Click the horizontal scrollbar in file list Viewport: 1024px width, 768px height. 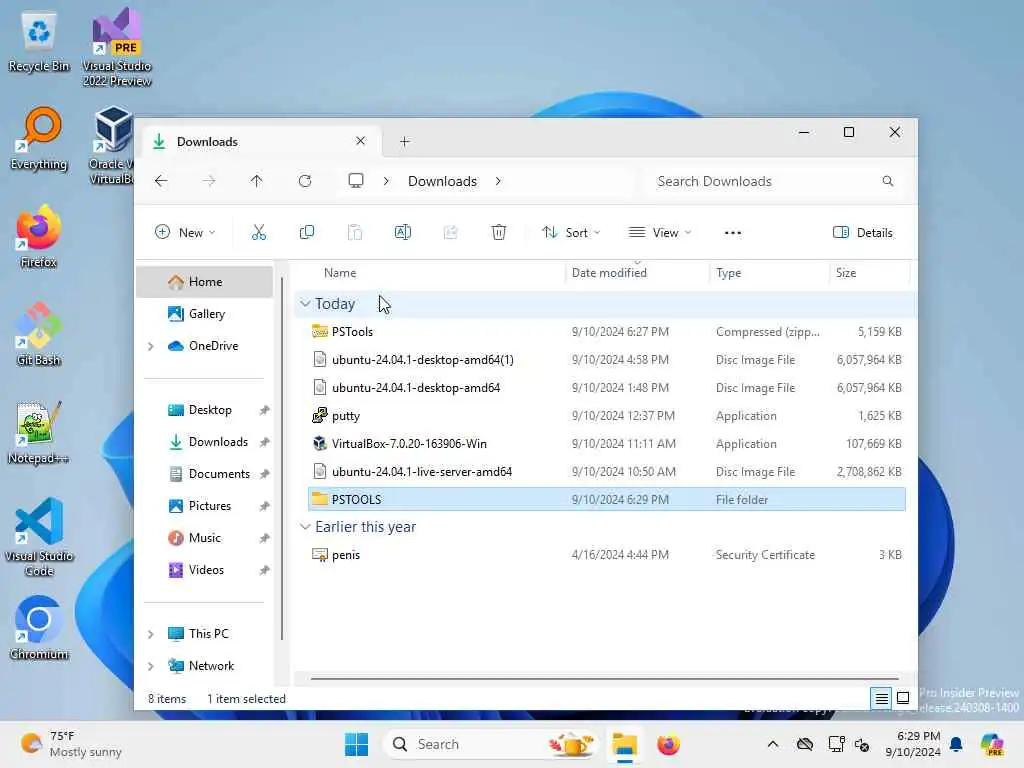click(x=605, y=679)
